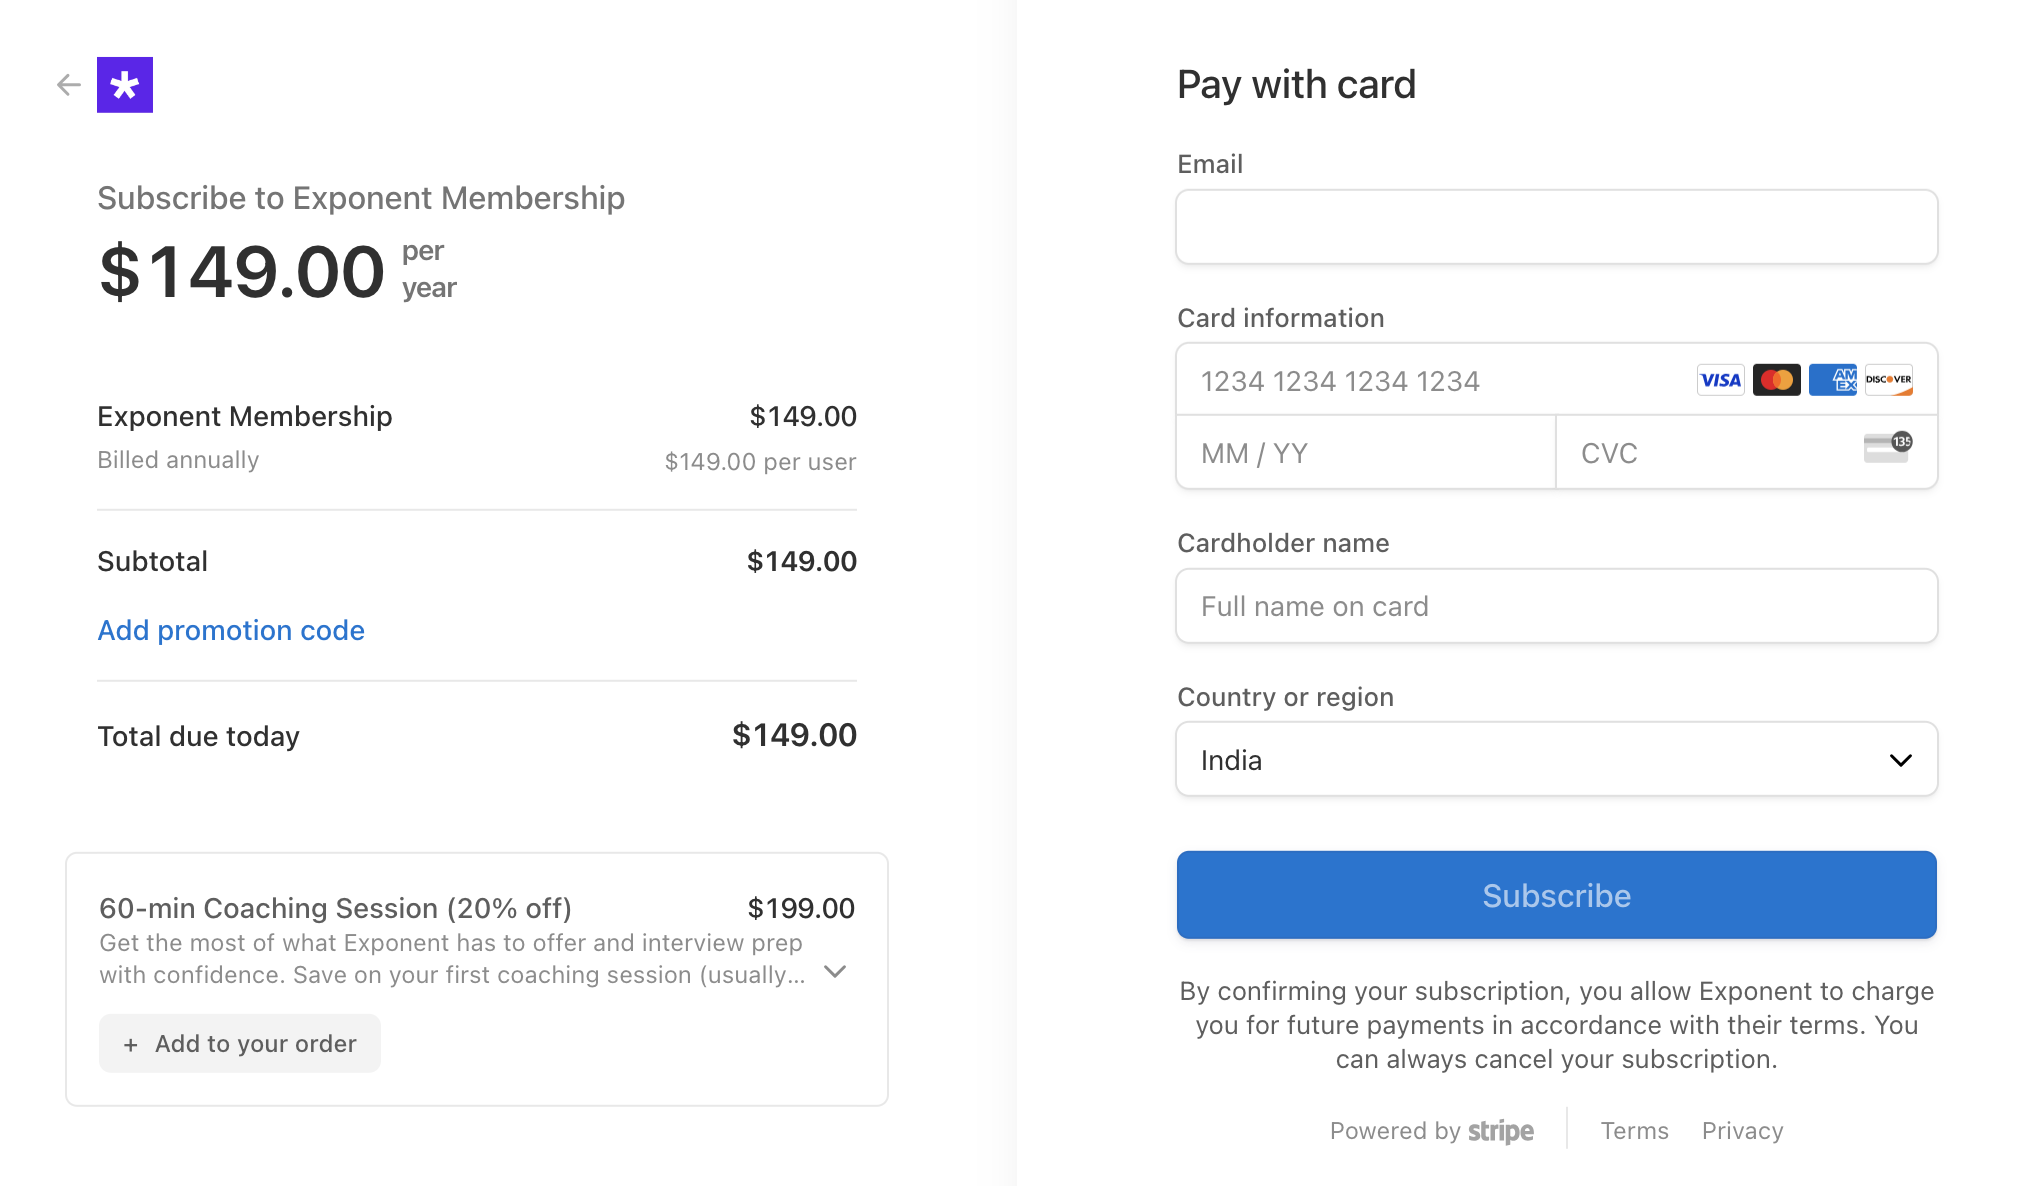Click the CVC hint card icon

point(1886,447)
